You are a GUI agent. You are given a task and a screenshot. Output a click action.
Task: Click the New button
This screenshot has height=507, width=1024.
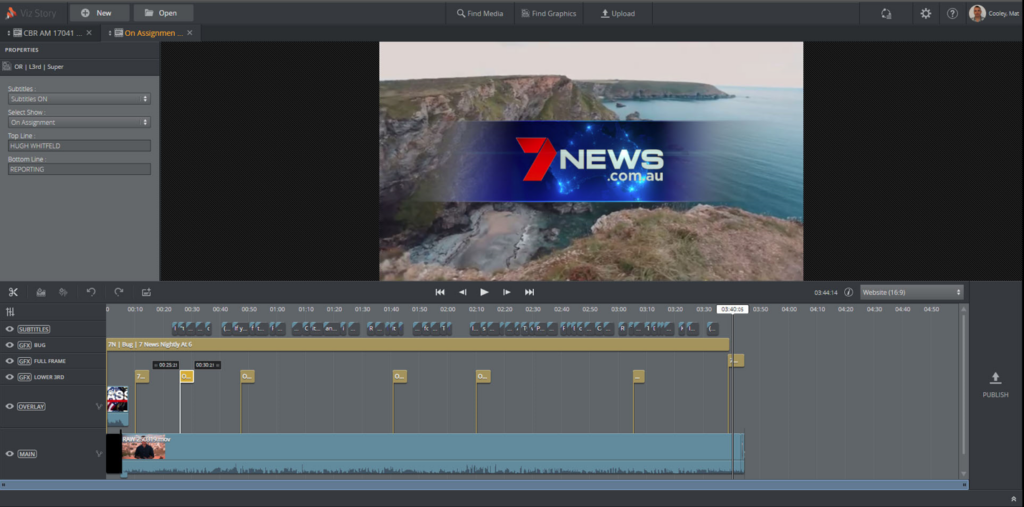[99, 13]
